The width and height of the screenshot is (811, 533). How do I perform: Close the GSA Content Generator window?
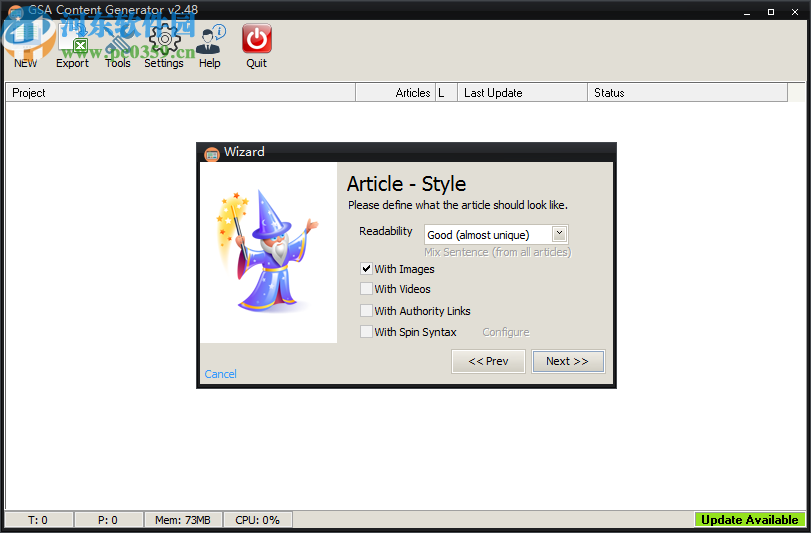coord(795,12)
